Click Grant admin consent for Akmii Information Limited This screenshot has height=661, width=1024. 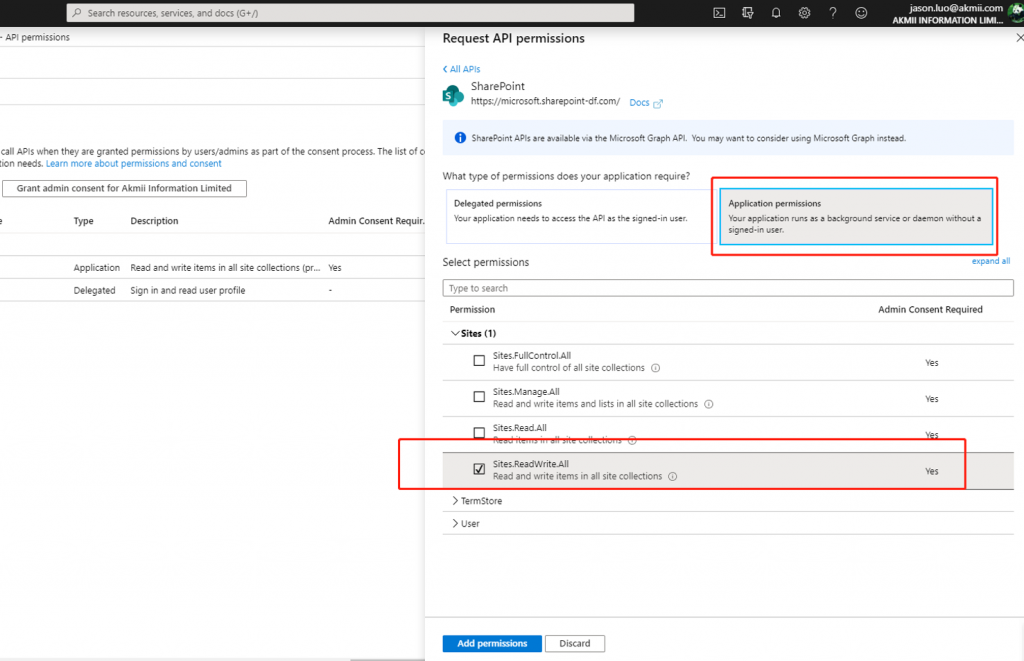coord(124,188)
